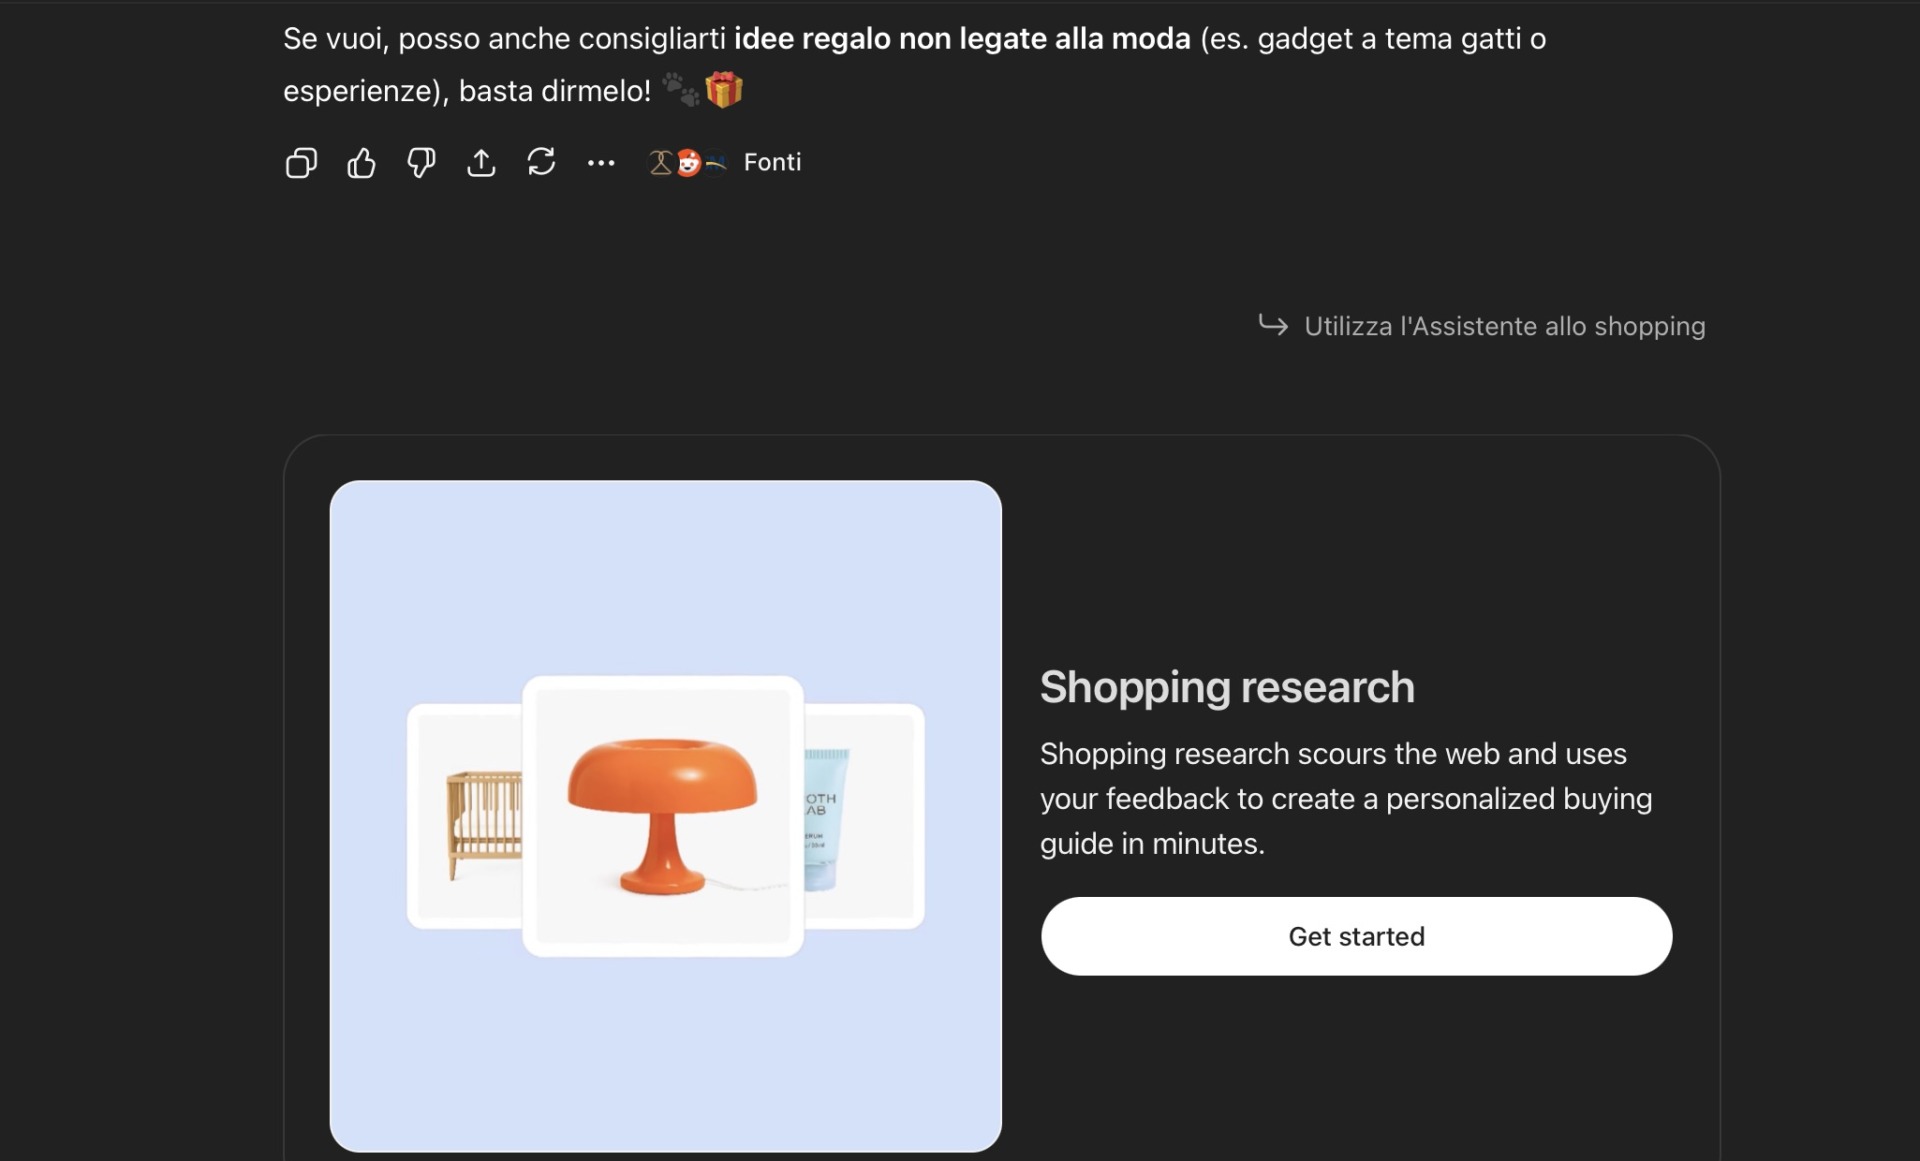Select "Utilizza l'Assistente allo shopping" suggestion
Screen dimensions: 1920x1161
[x=1504, y=326]
